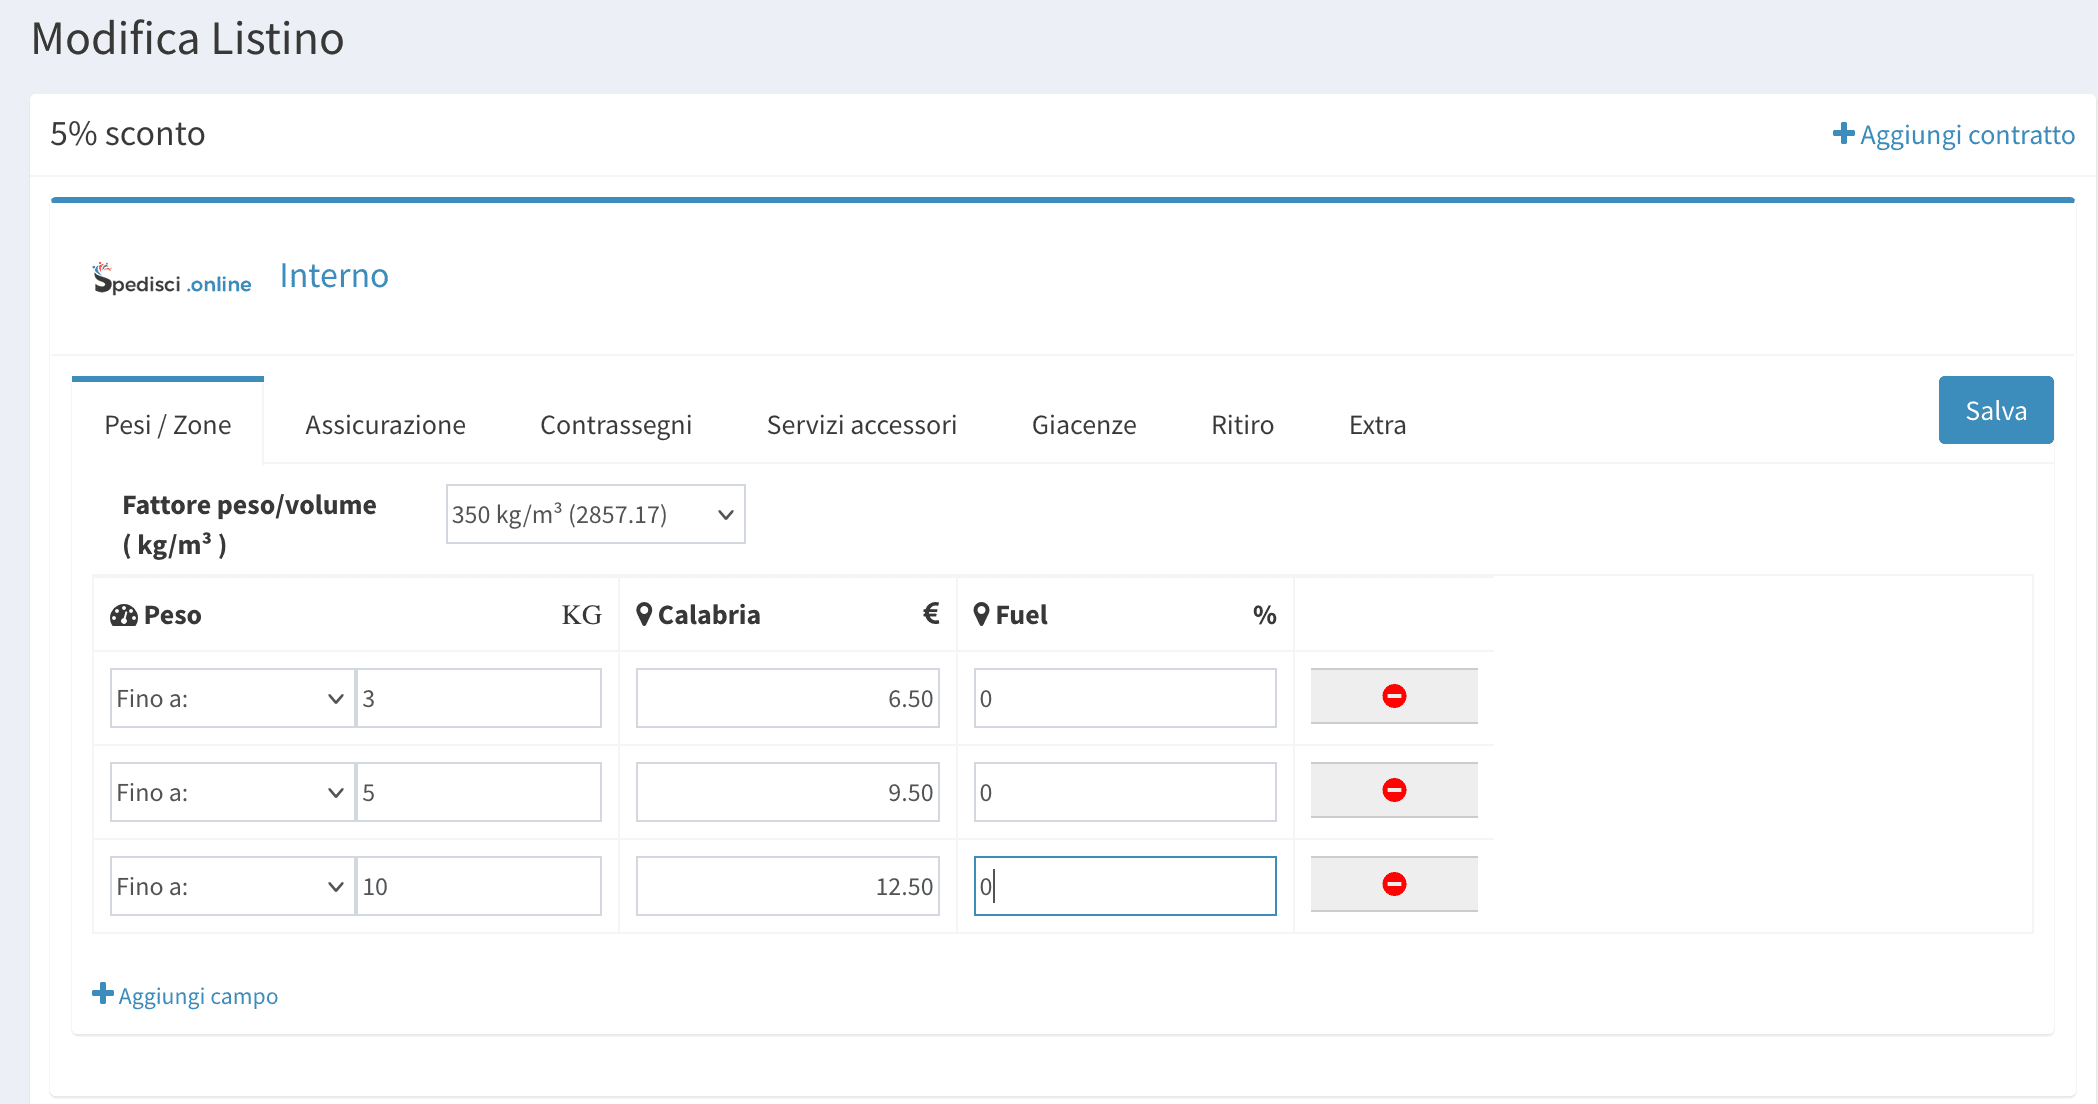Delete the 5 kg weight row
This screenshot has height=1104, width=2098.
point(1393,790)
